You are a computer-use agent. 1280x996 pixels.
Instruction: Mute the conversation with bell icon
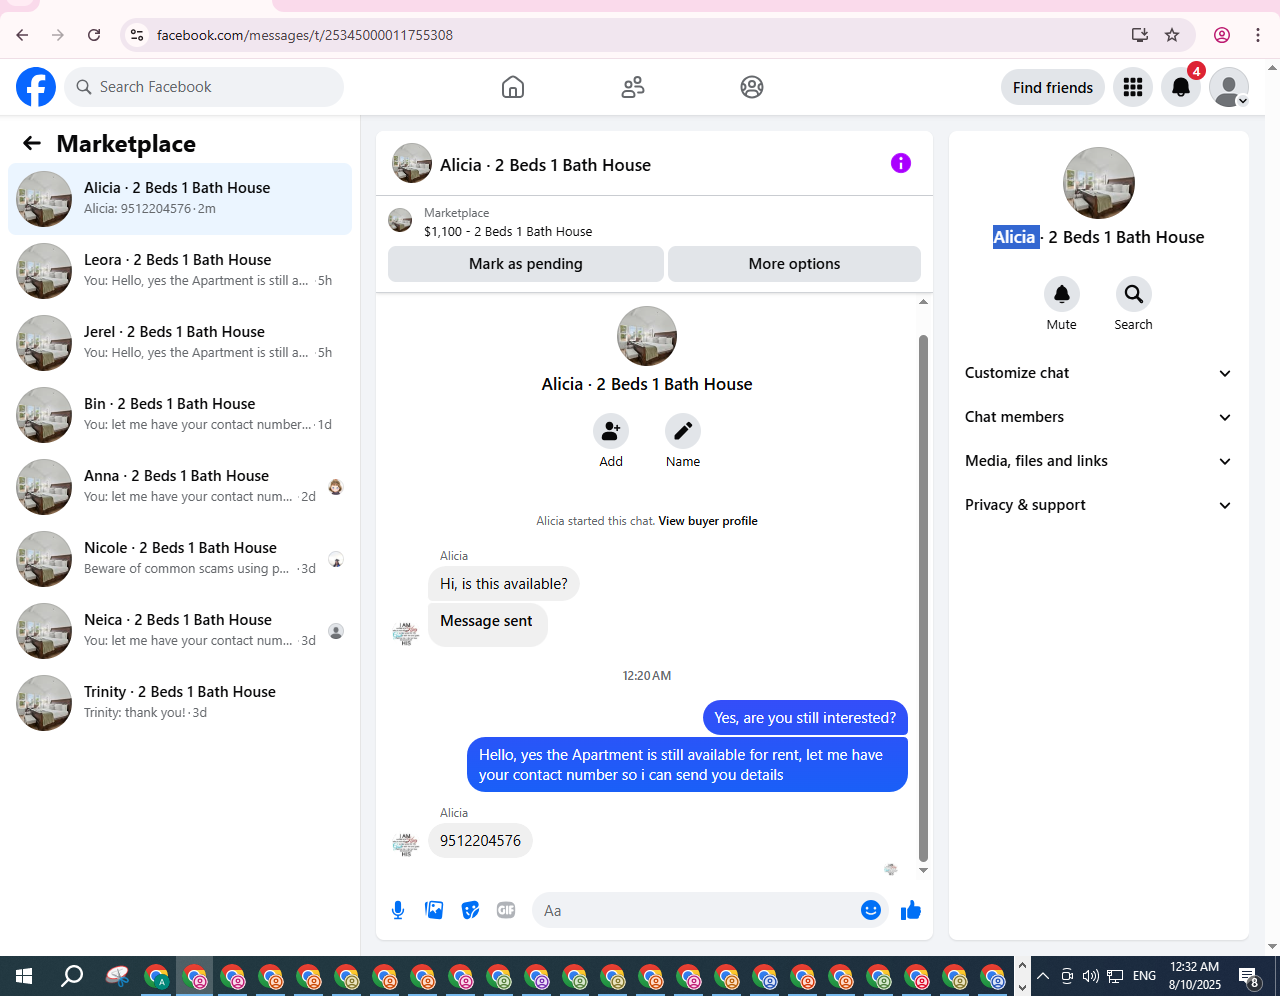pos(1062,294)
